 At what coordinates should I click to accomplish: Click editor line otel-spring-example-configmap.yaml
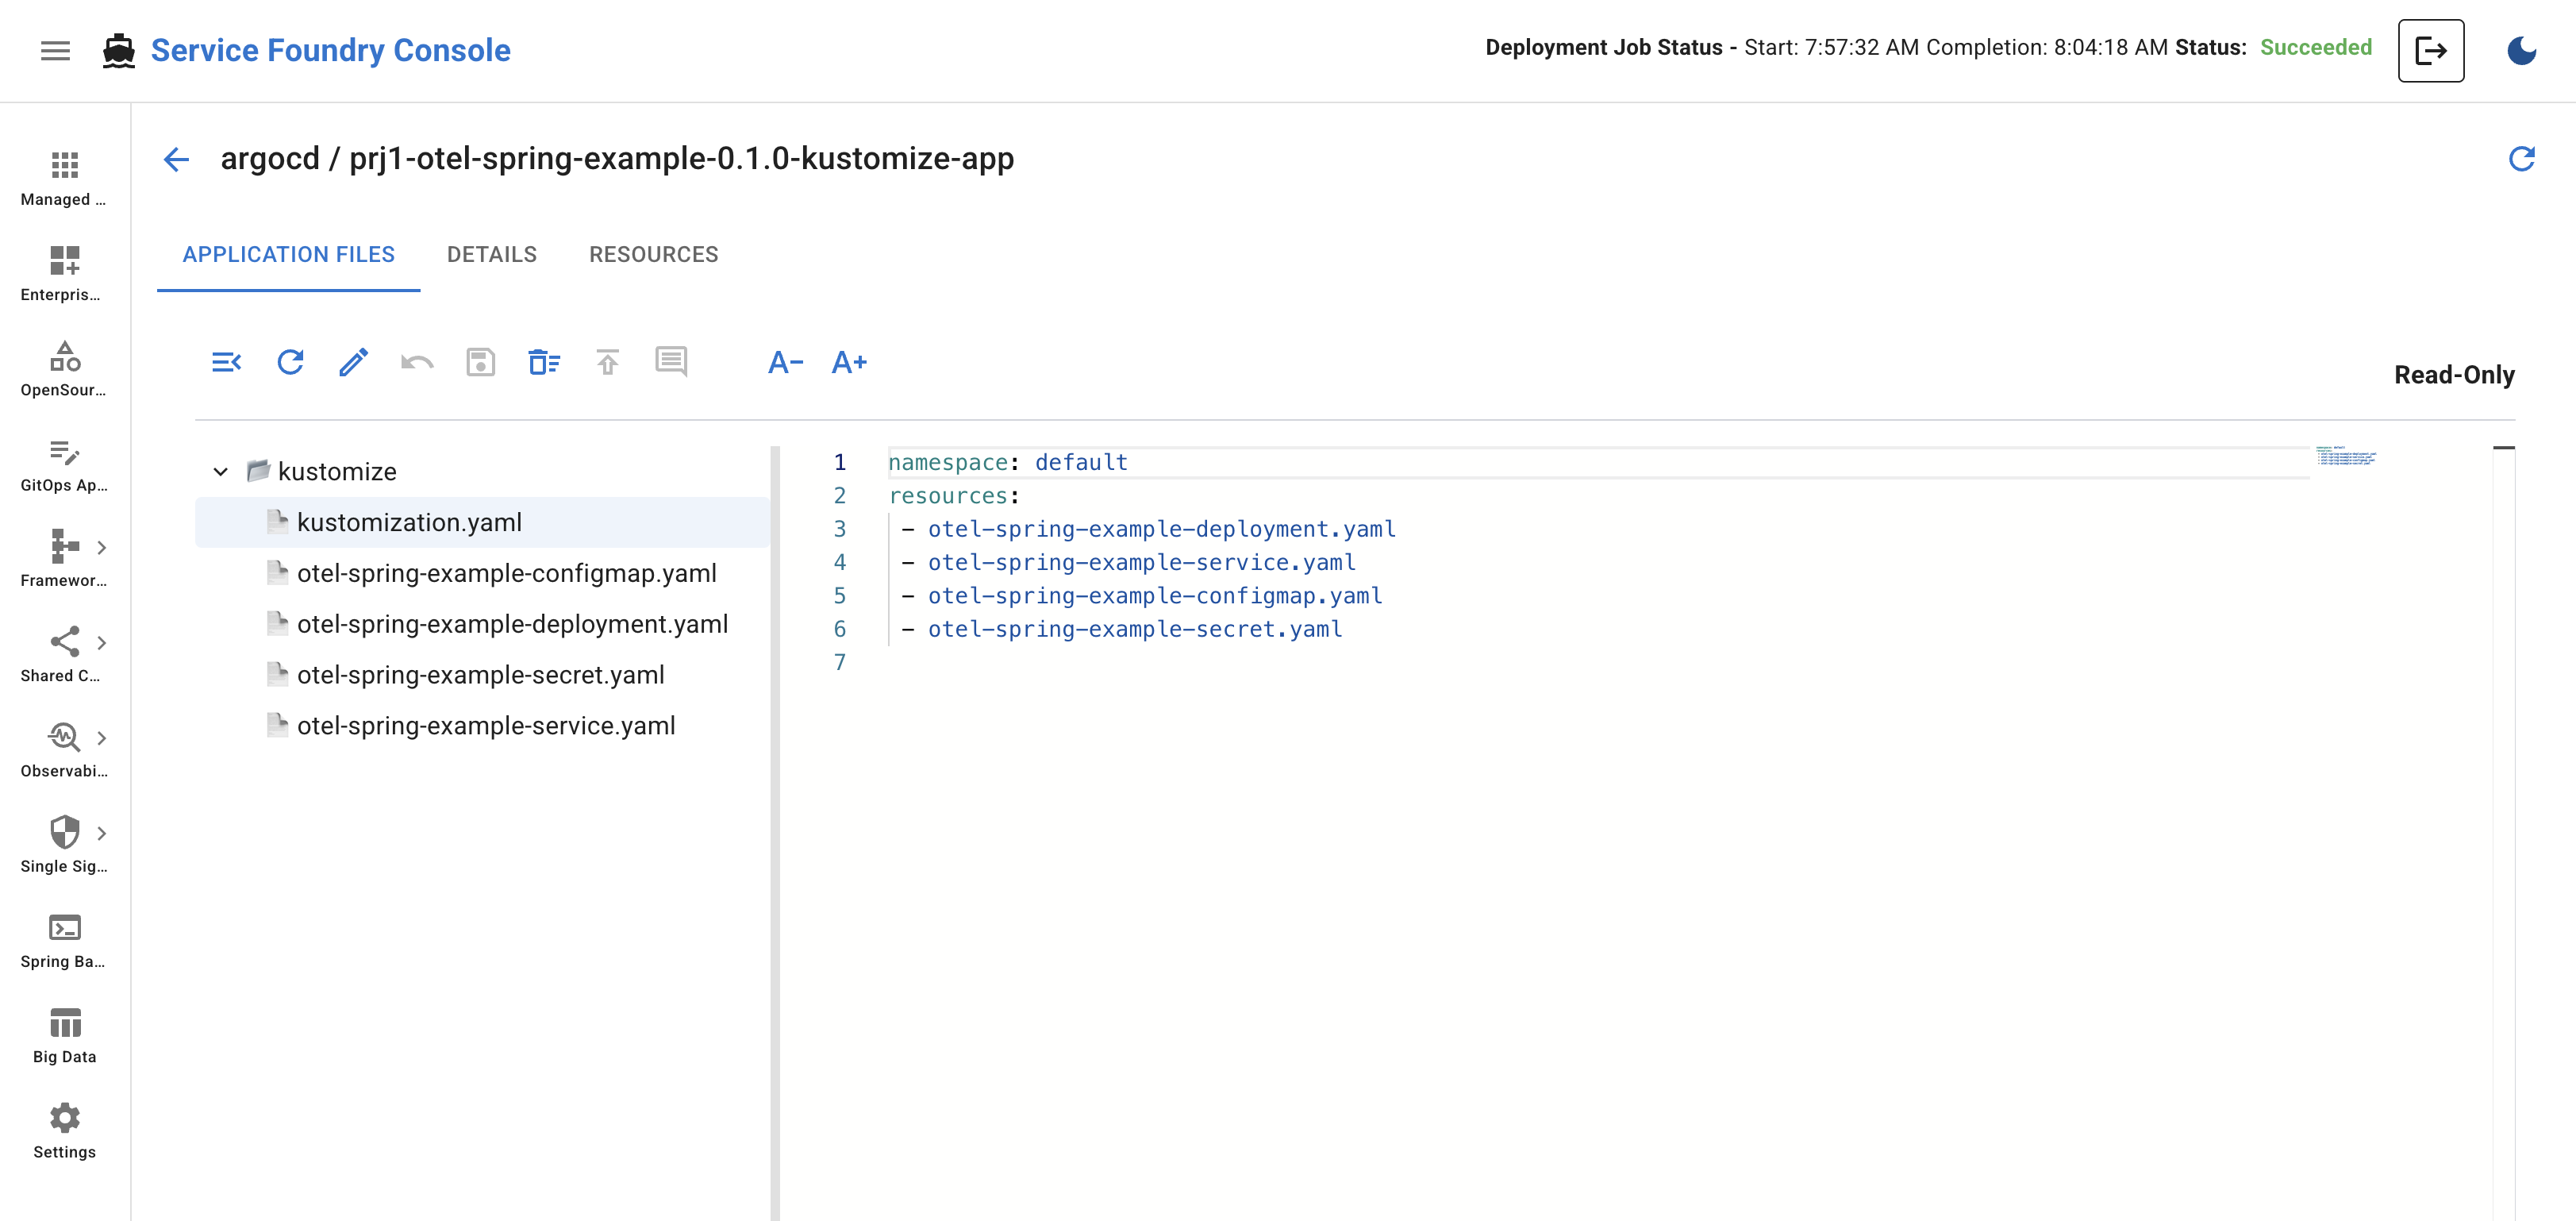1155,596
